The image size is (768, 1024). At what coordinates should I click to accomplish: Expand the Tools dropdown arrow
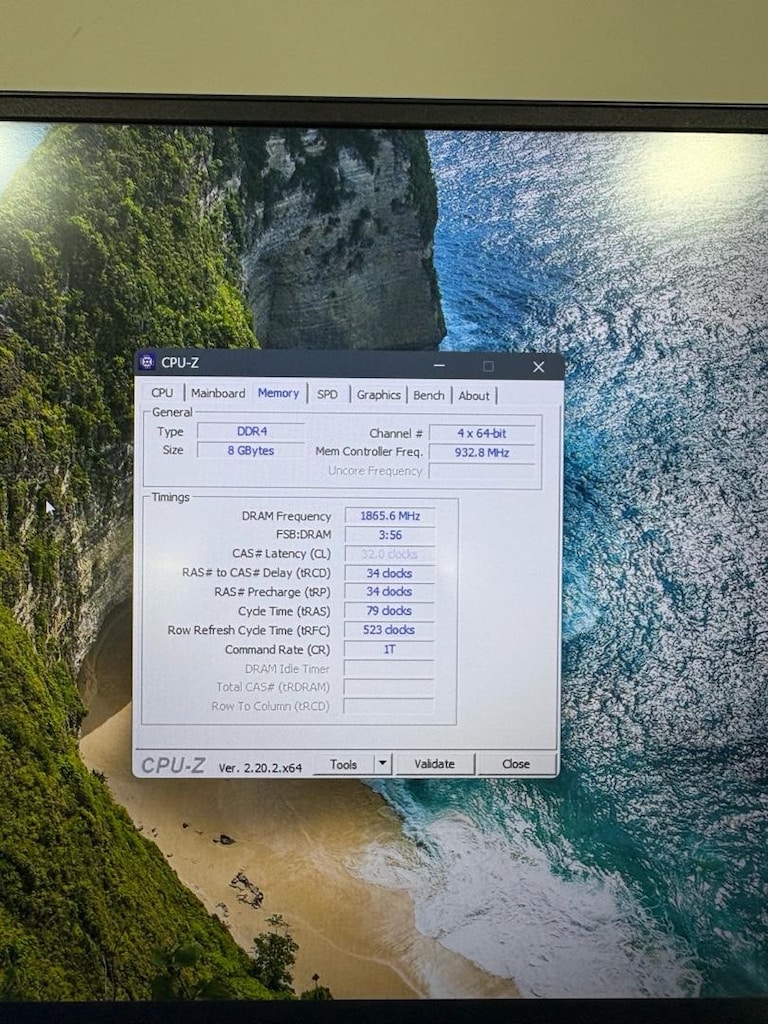pos(383,763)
